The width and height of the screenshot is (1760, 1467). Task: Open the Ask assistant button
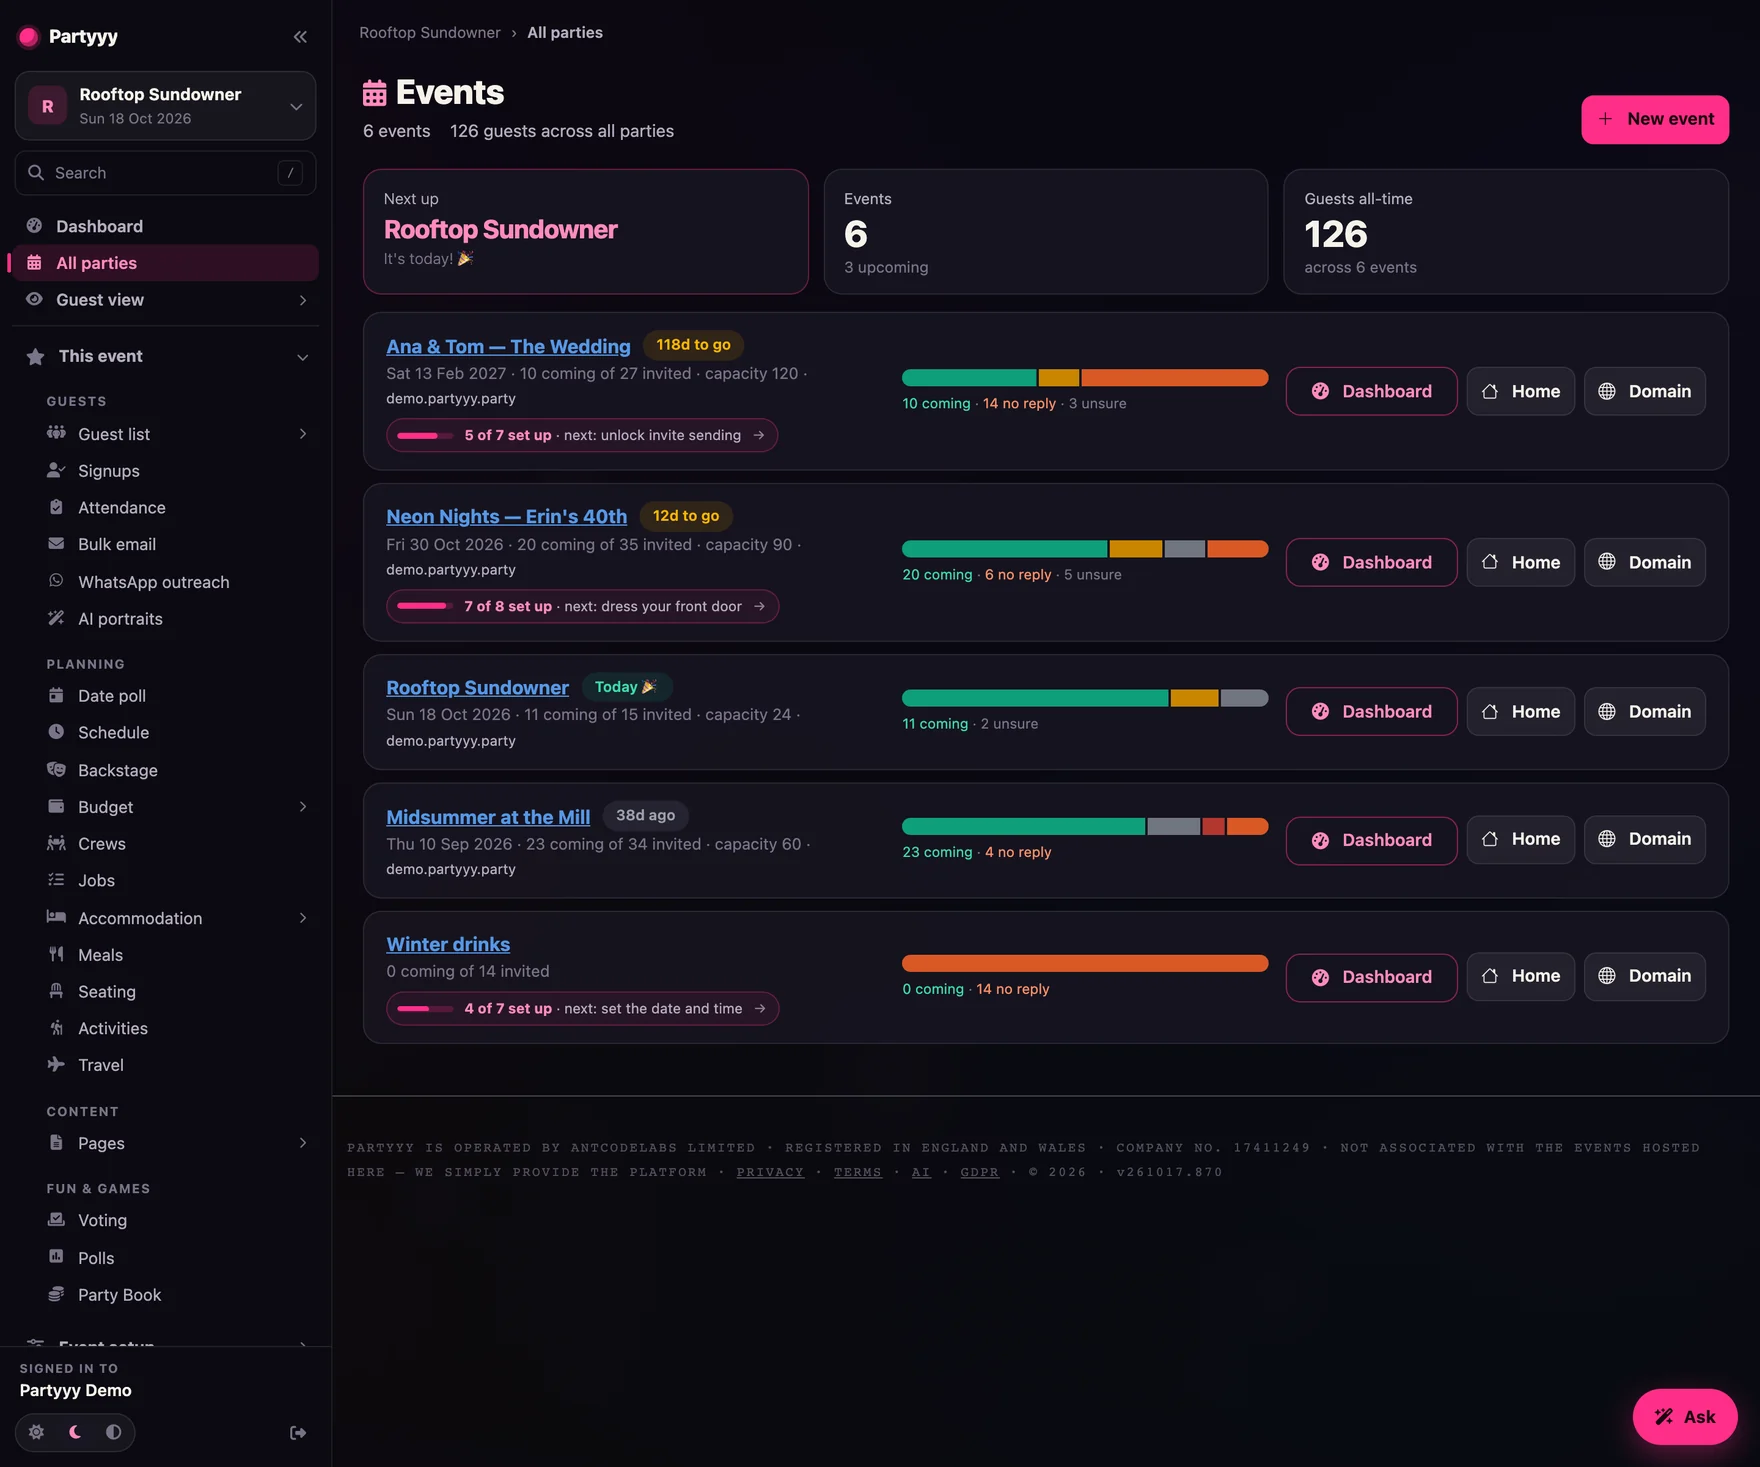pos(1685,1416)
